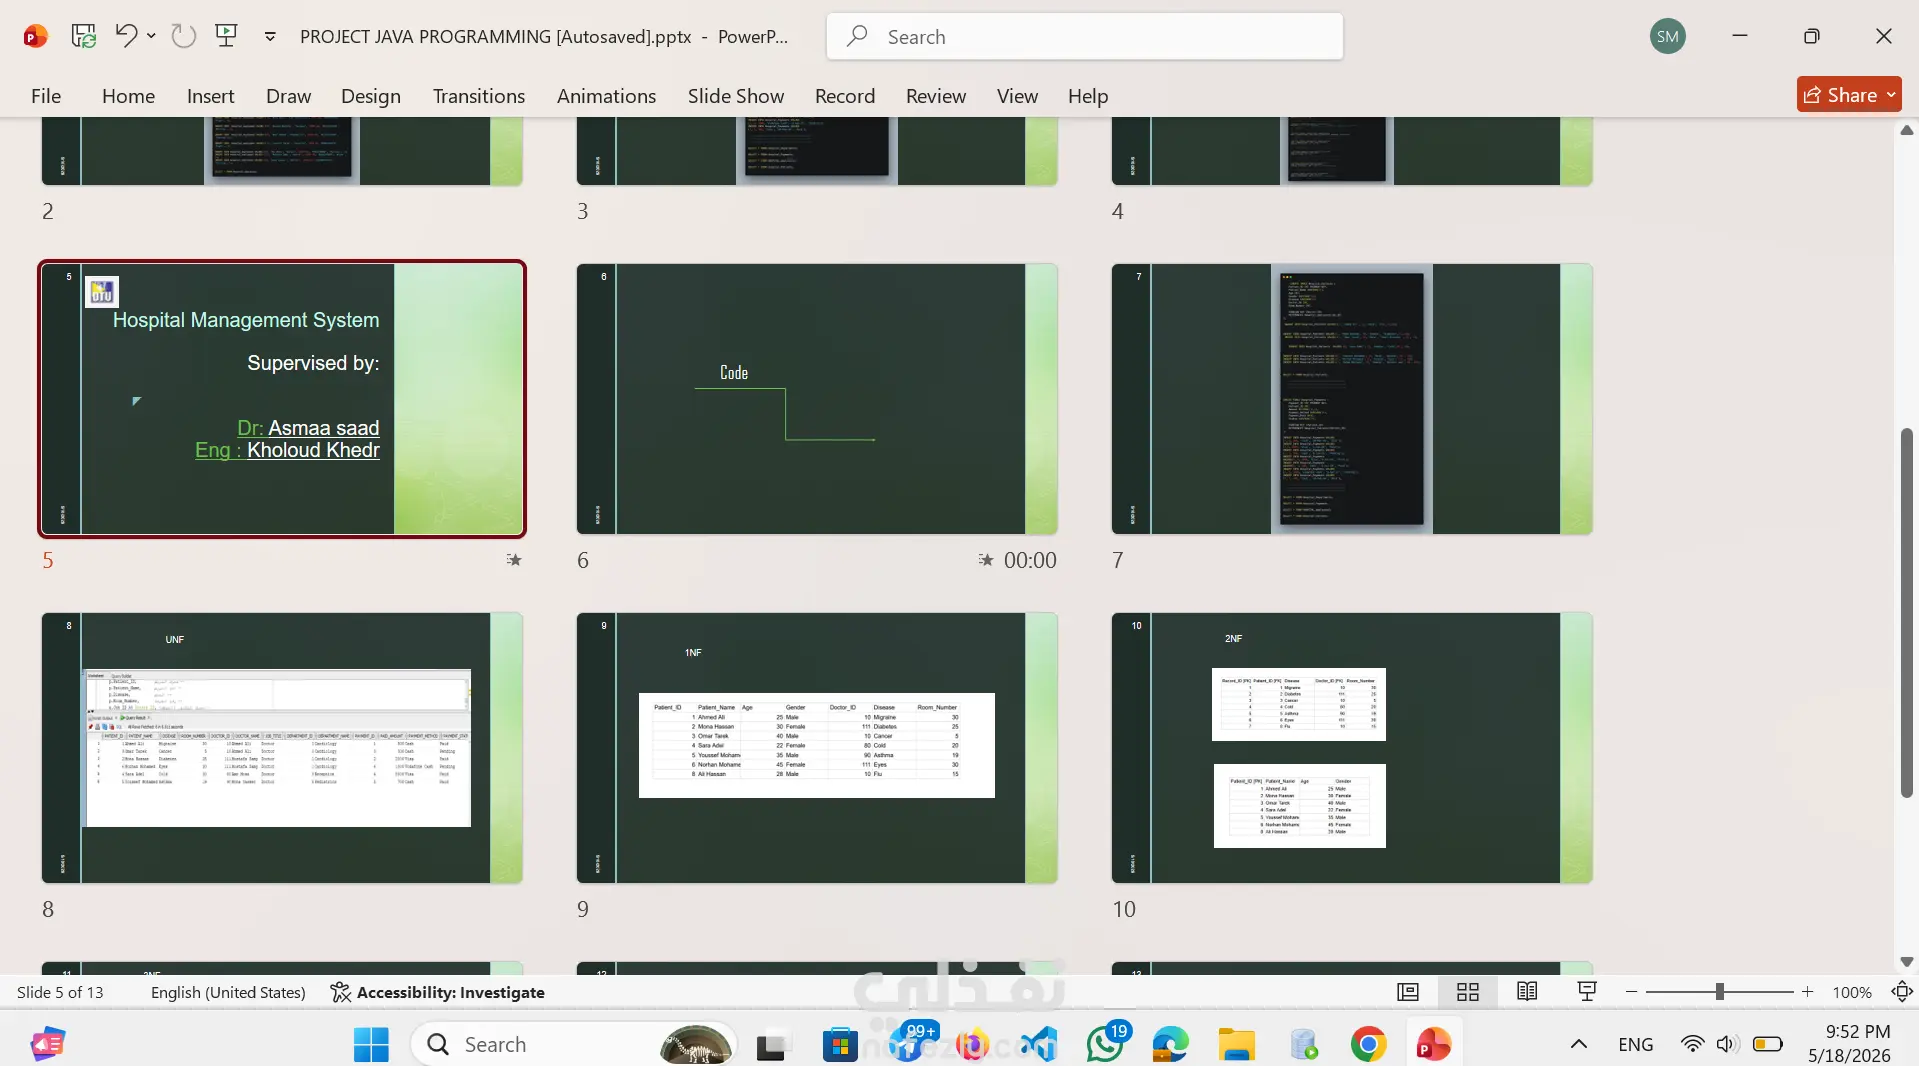
Task: Select slide 2 thumbnail
Action: point(282,151)
